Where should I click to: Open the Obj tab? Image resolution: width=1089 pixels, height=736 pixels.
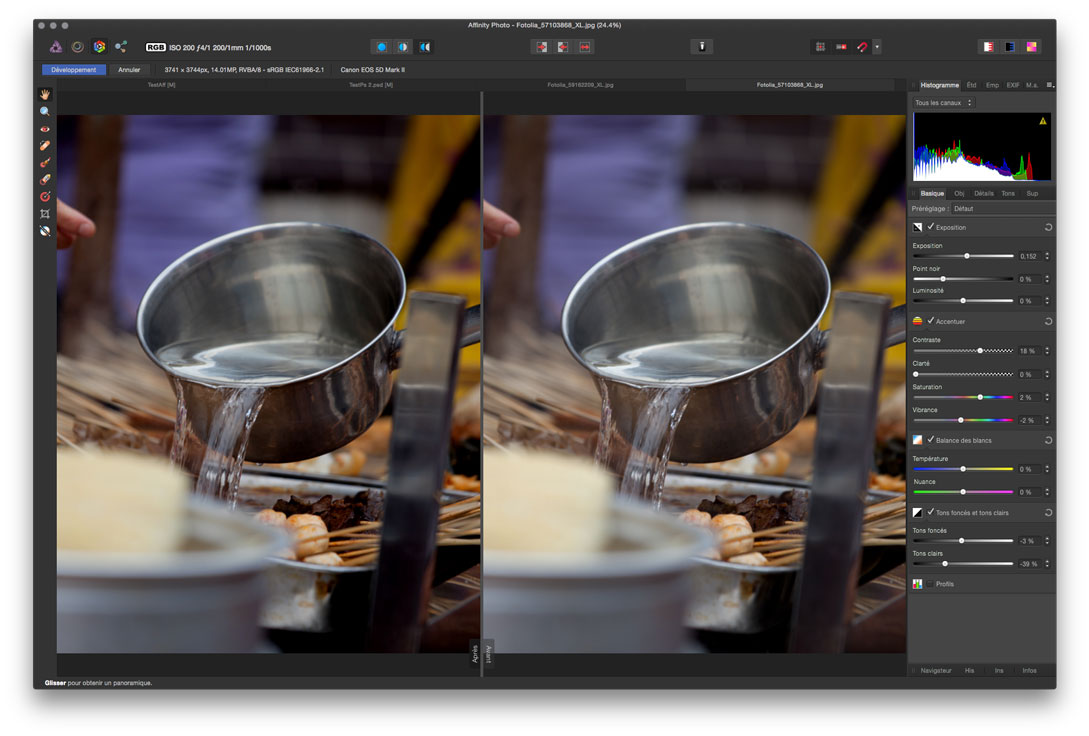pos(959,194)
